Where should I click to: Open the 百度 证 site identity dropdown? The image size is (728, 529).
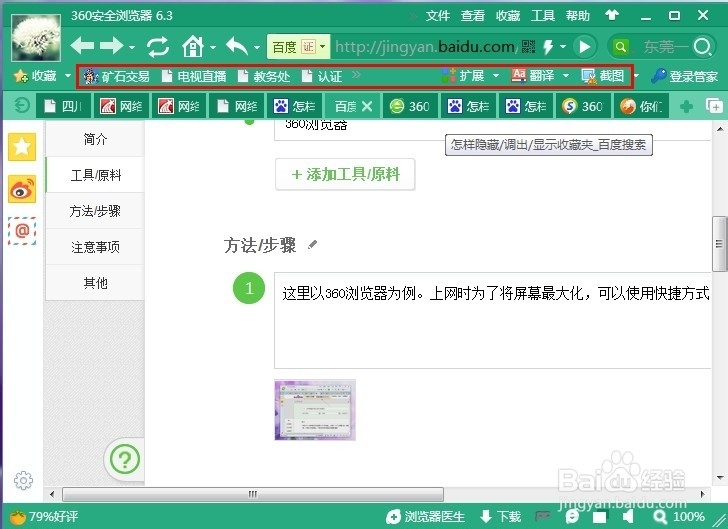click(x=299, y=46)
